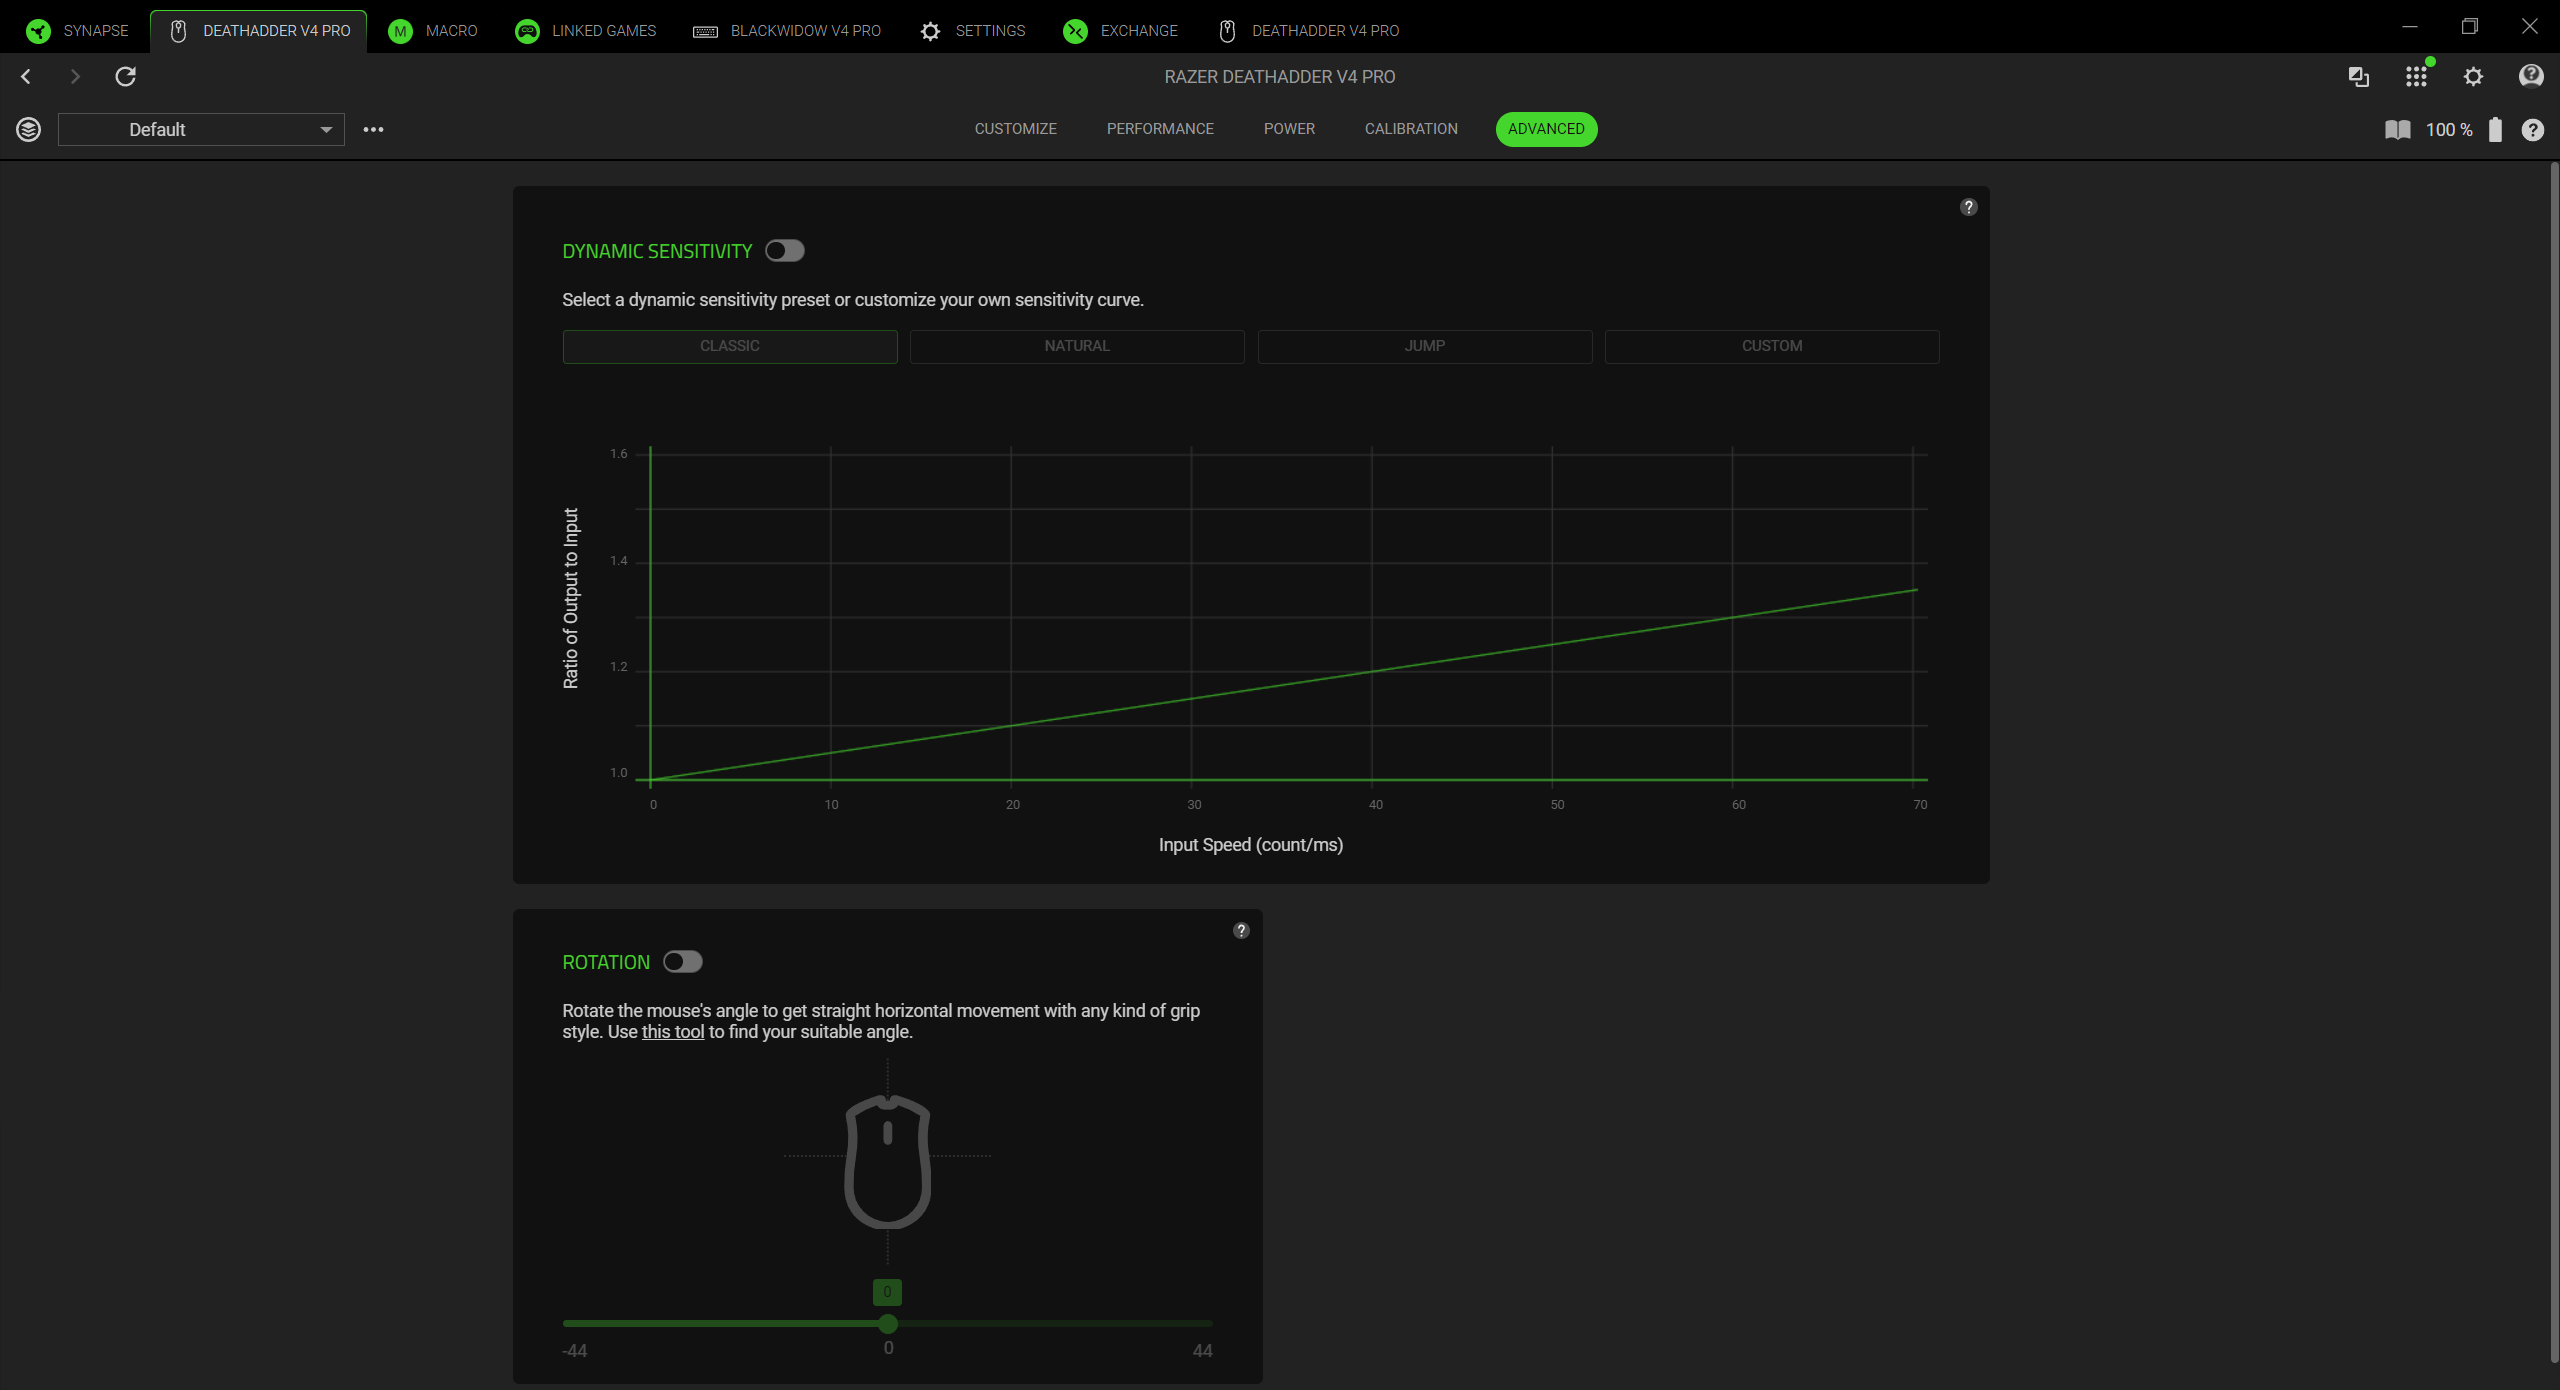Open the three-dot profile options menu

(373, 129)
